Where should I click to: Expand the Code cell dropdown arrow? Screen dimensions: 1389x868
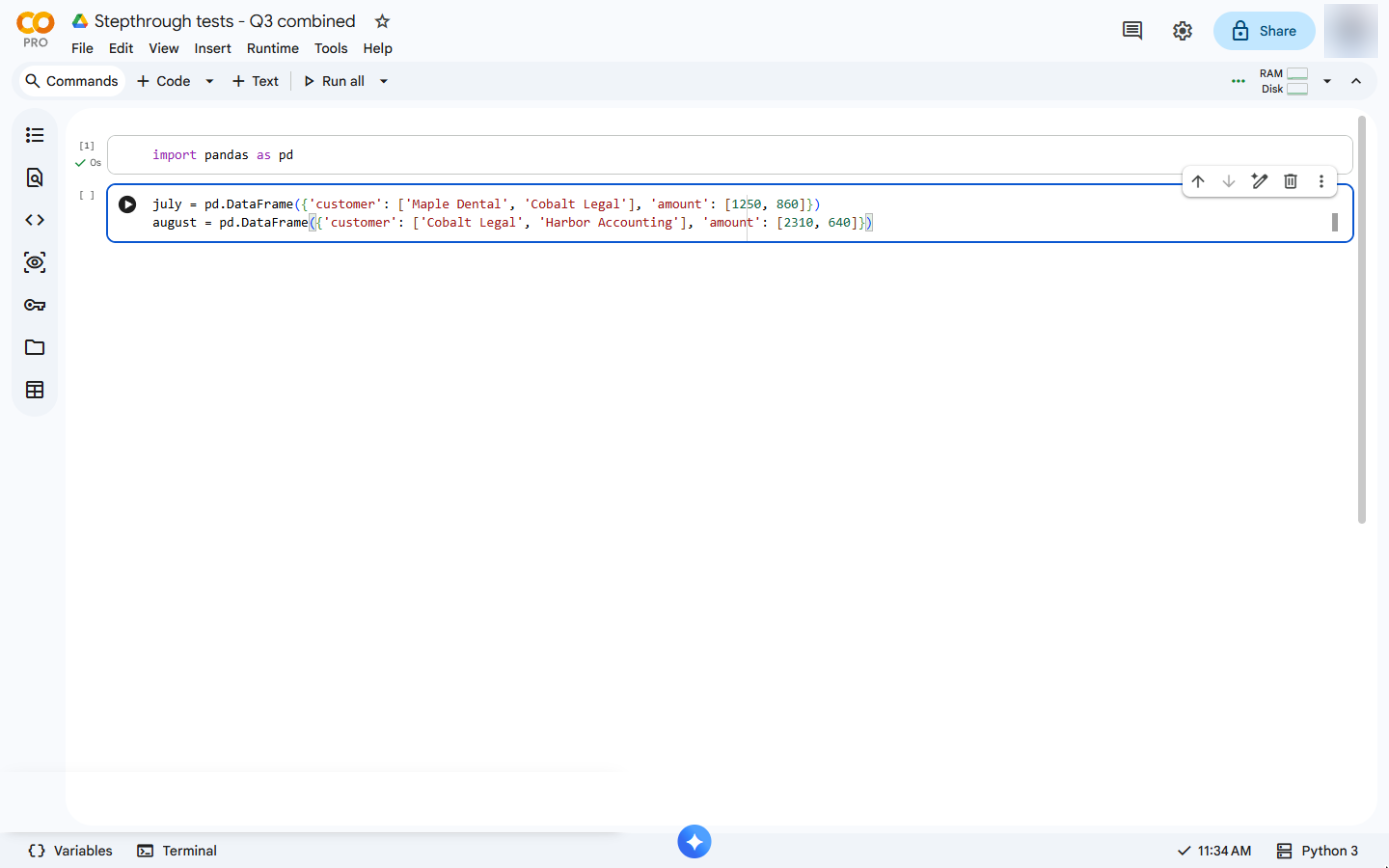click(x=209, y=81)
